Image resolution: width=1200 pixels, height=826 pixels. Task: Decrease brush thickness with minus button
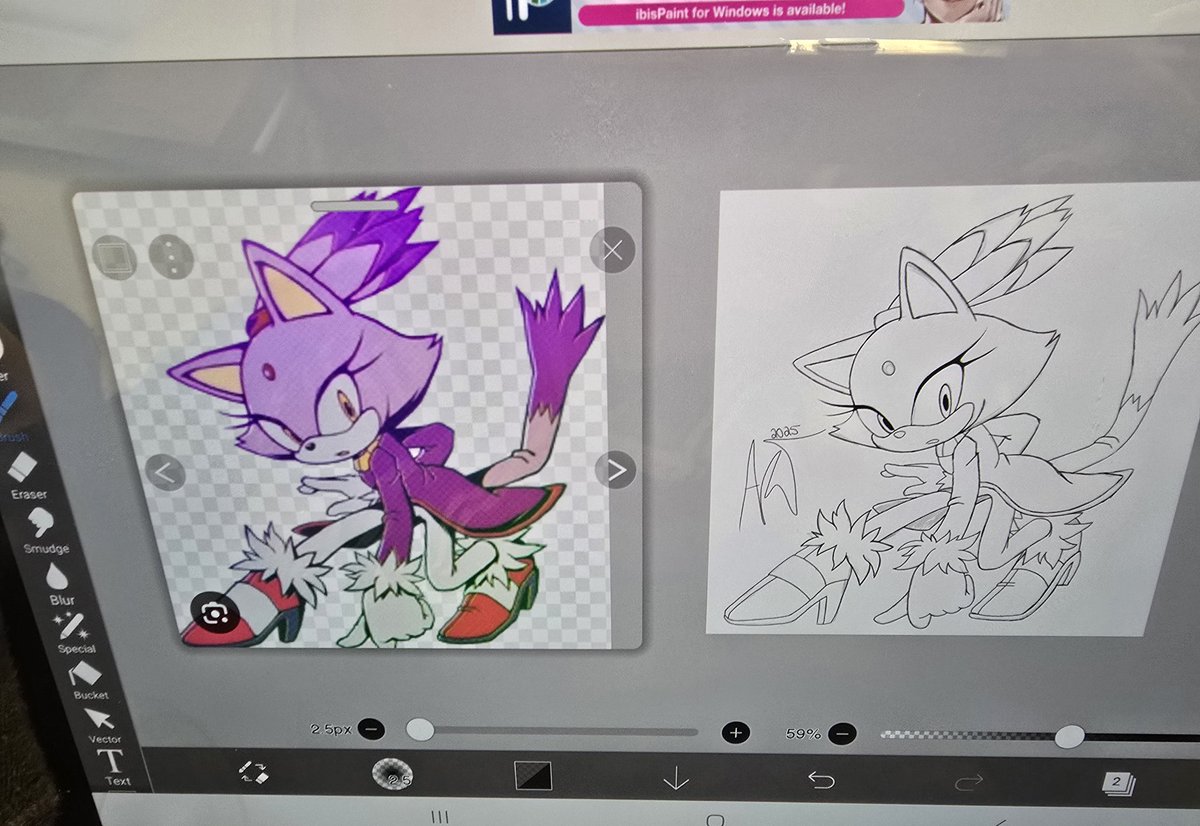tap(371, 730)
